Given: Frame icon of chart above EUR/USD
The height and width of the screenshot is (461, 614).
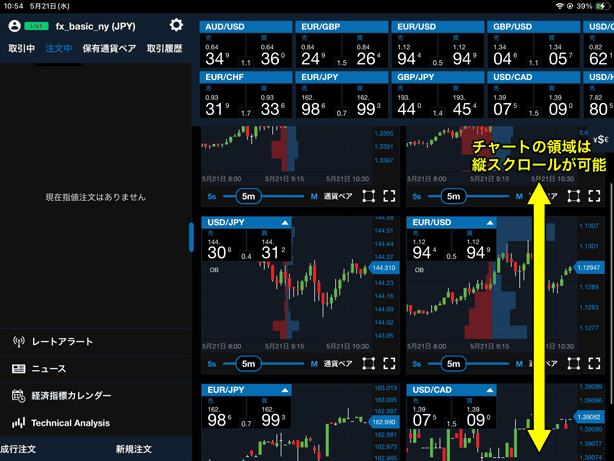Looking at the screenshot, I should pyautogui.click(x=574, y=196).
